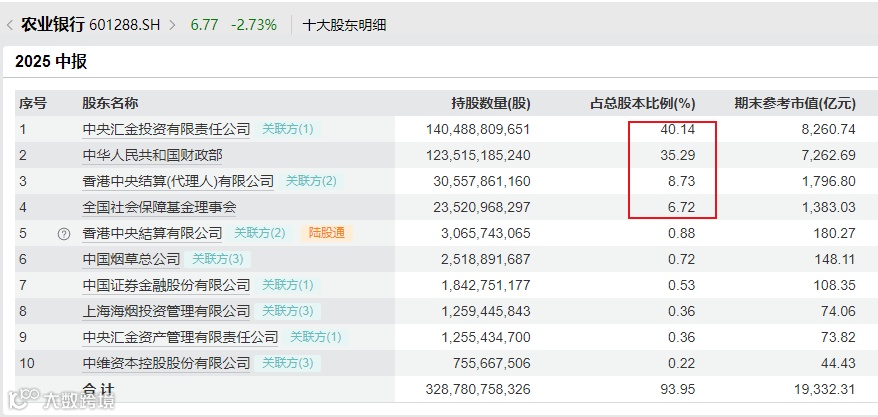The image size is (878, 417).
Task: Open shareholder 香港中央结算(代理人)有限公司
Action: [178, 181]
